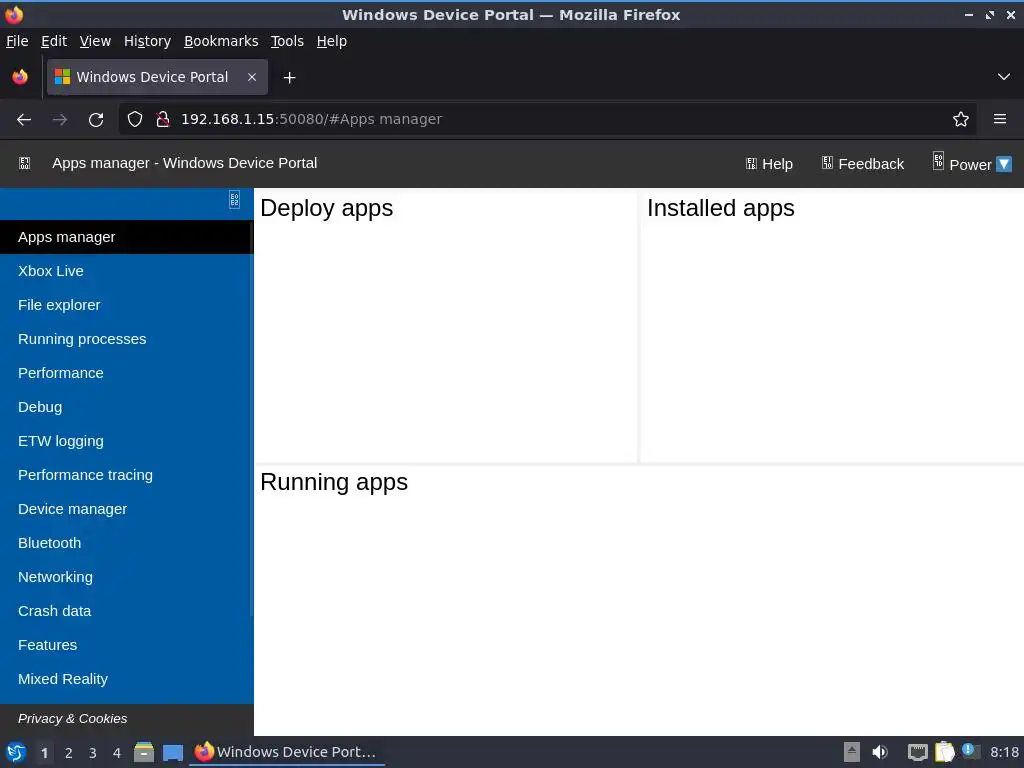Image resolution: width=1024 pixels, height=768 pixels.
Task: Open the History menu
Action: point(147,41)
